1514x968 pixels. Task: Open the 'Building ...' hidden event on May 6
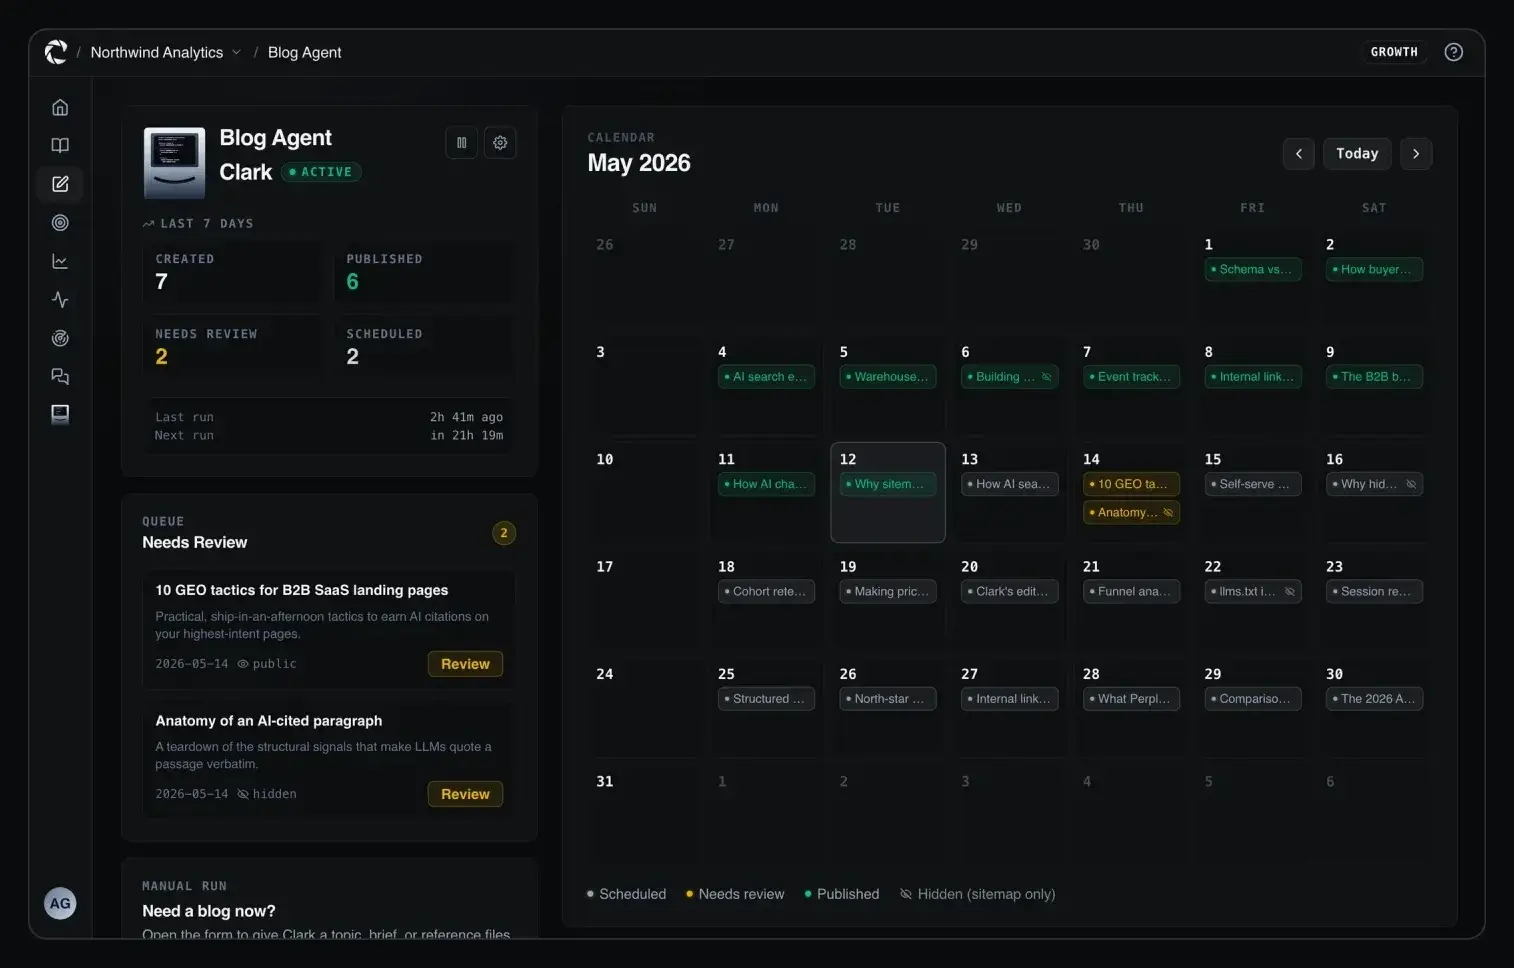pos(1009,377)
